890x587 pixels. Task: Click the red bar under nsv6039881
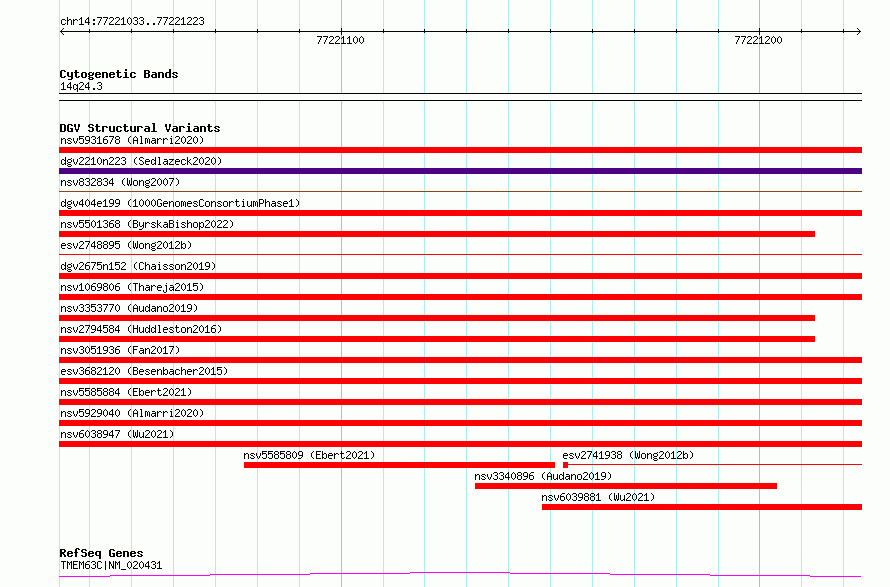pos(702,507)
